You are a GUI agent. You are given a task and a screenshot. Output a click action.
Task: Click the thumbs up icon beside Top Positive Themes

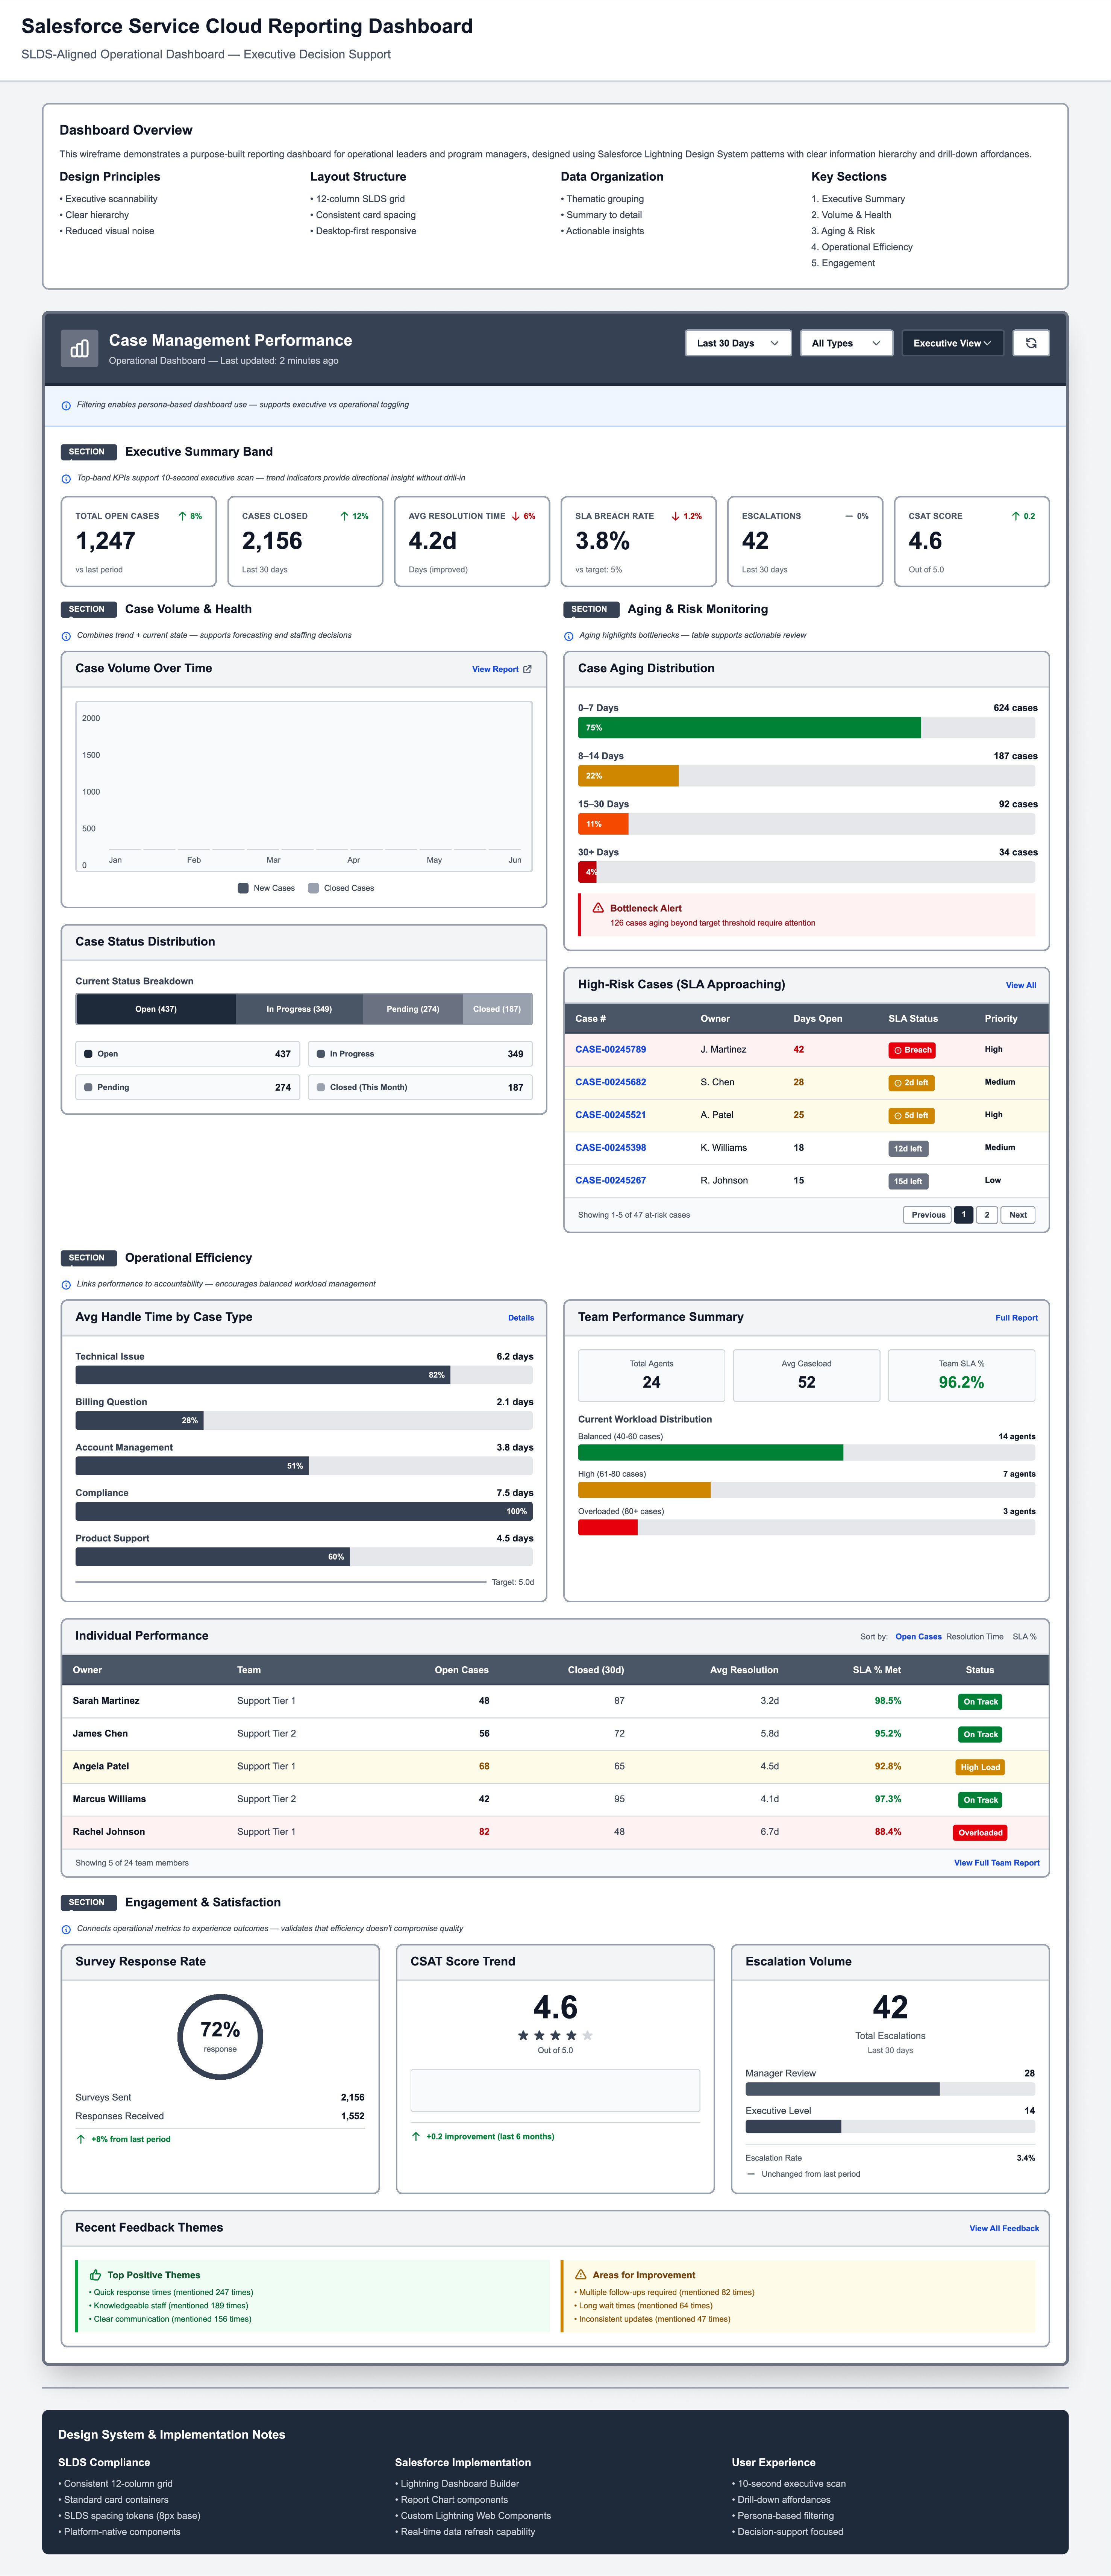96,2274
